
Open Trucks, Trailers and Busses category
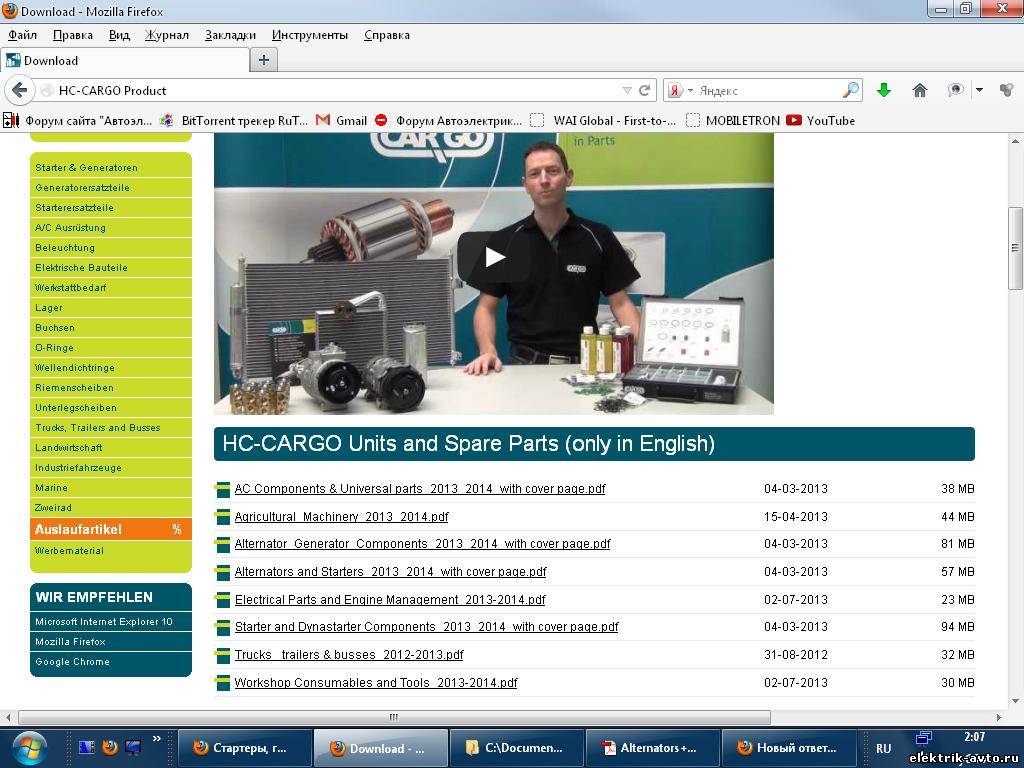click(x=110, y=428)
